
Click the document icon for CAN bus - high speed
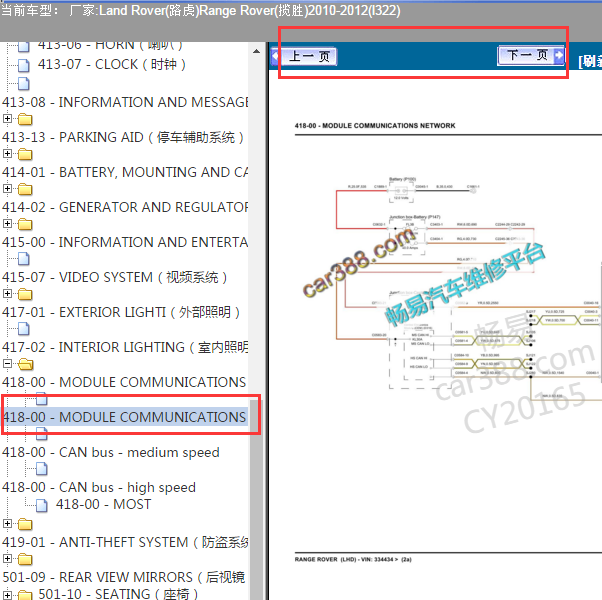pos(41,469)
